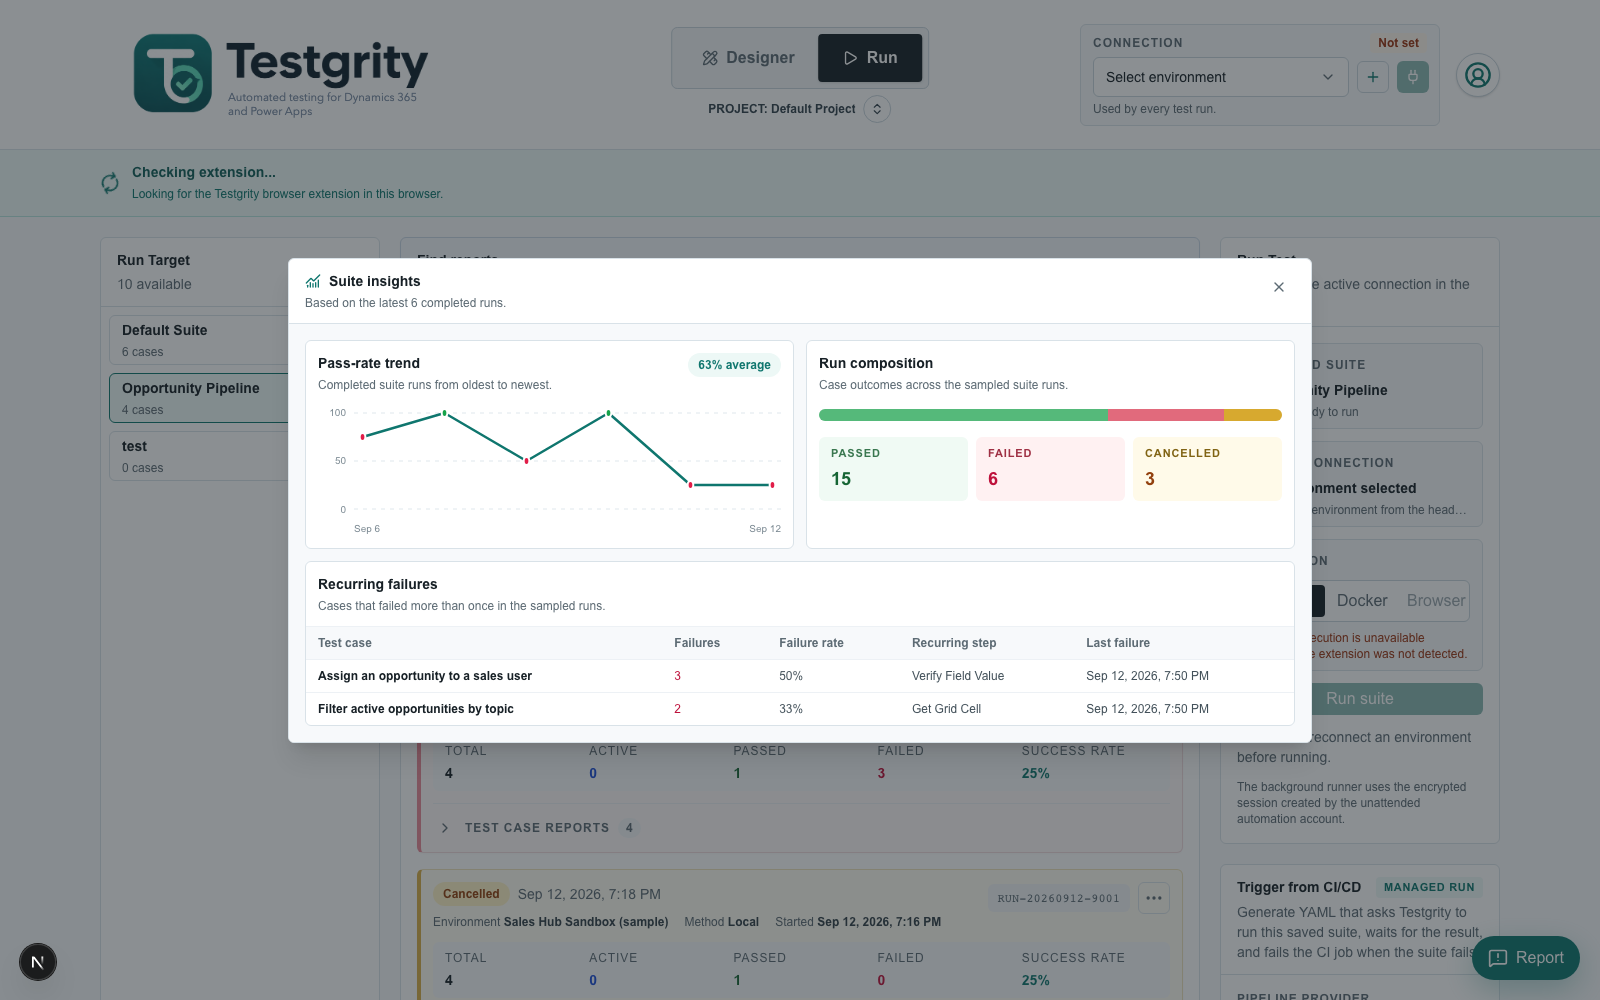Switch to the Run tab
Viewport: 1600px width, 1000px height.
click(870, 58)
